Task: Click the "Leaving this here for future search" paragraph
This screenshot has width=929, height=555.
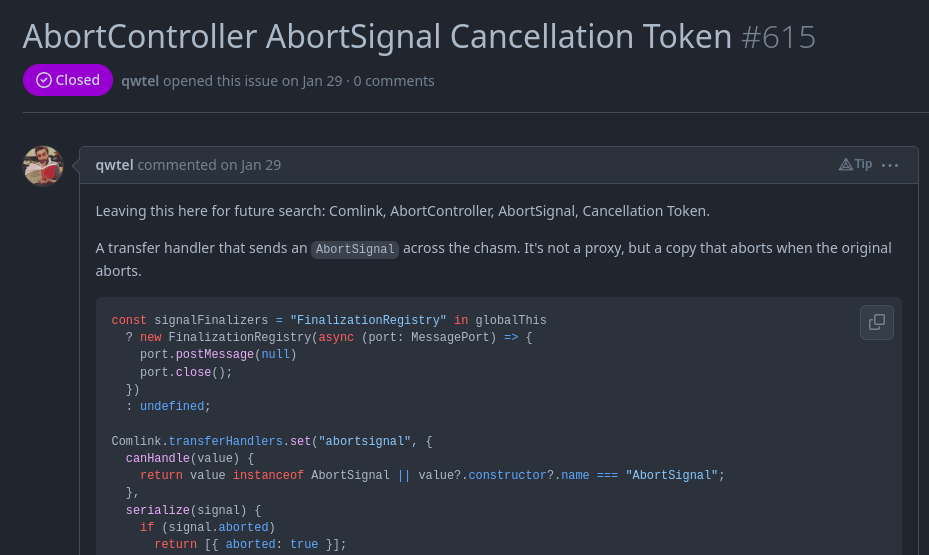Action: 402,211
